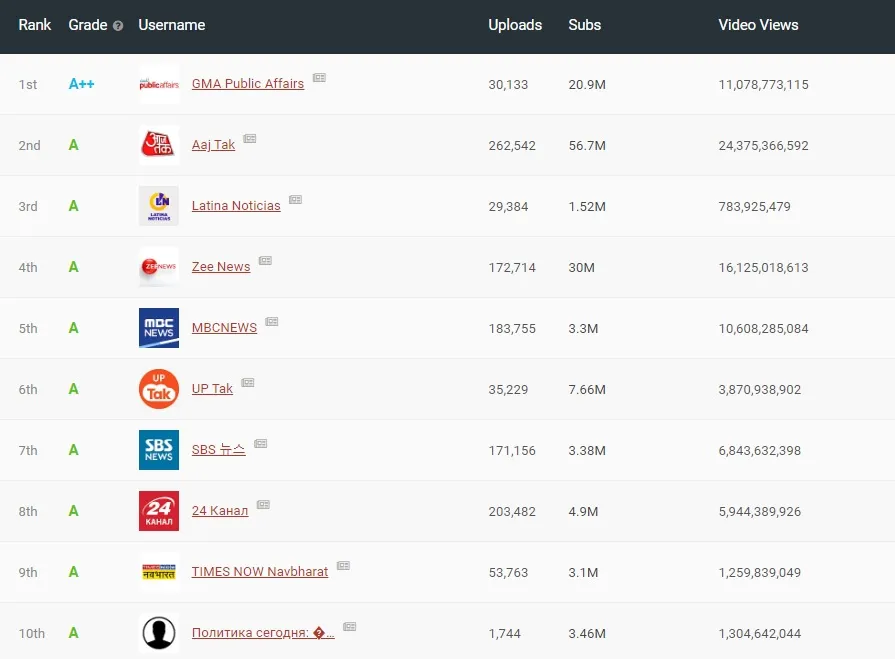Click the card icon beside GMA Public Affairs
The image size is (895, 659).
[319, 78]
